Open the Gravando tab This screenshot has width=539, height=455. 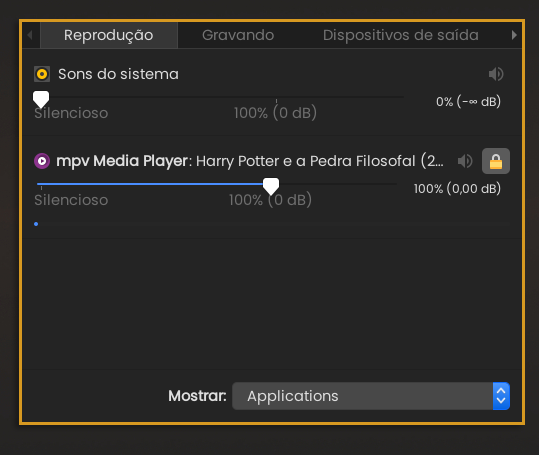point(238,35)
